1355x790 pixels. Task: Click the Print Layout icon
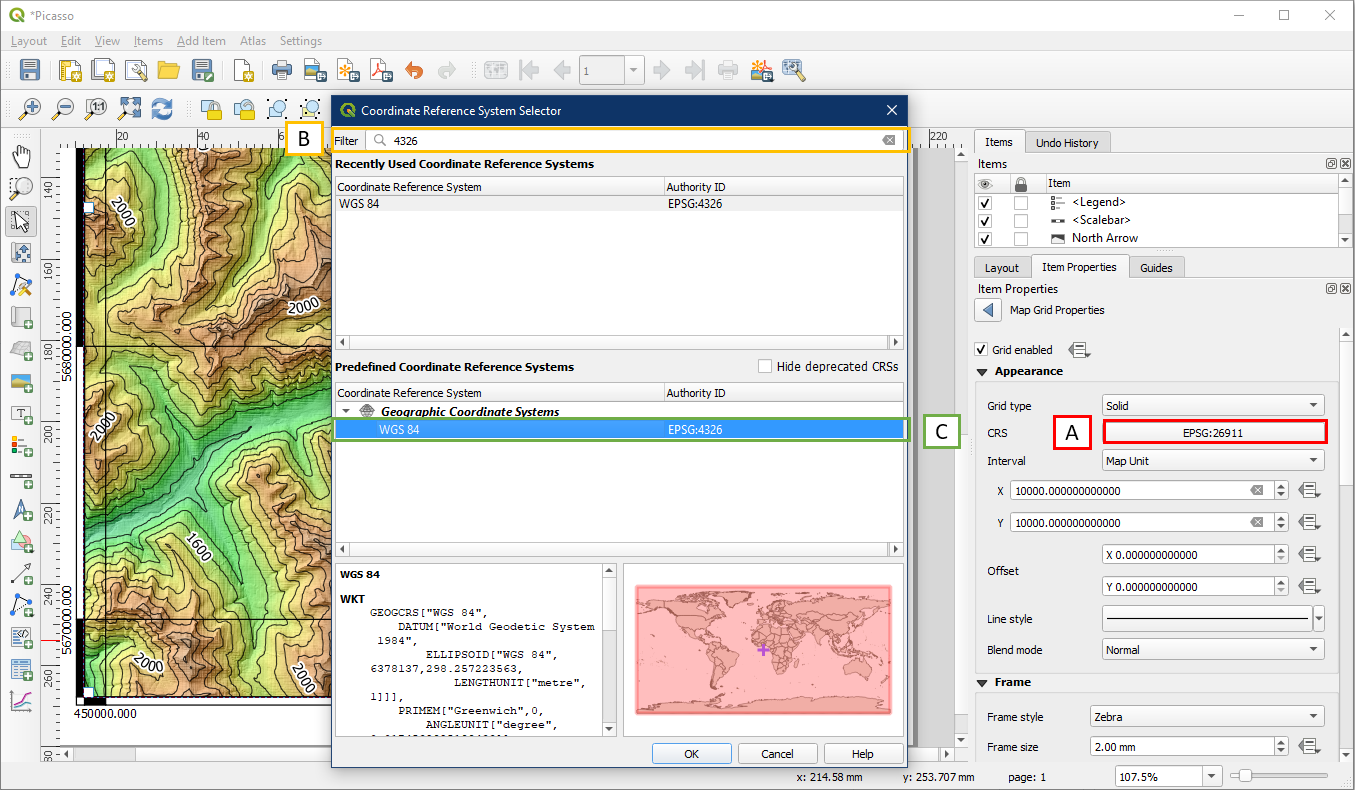(282, 70)
